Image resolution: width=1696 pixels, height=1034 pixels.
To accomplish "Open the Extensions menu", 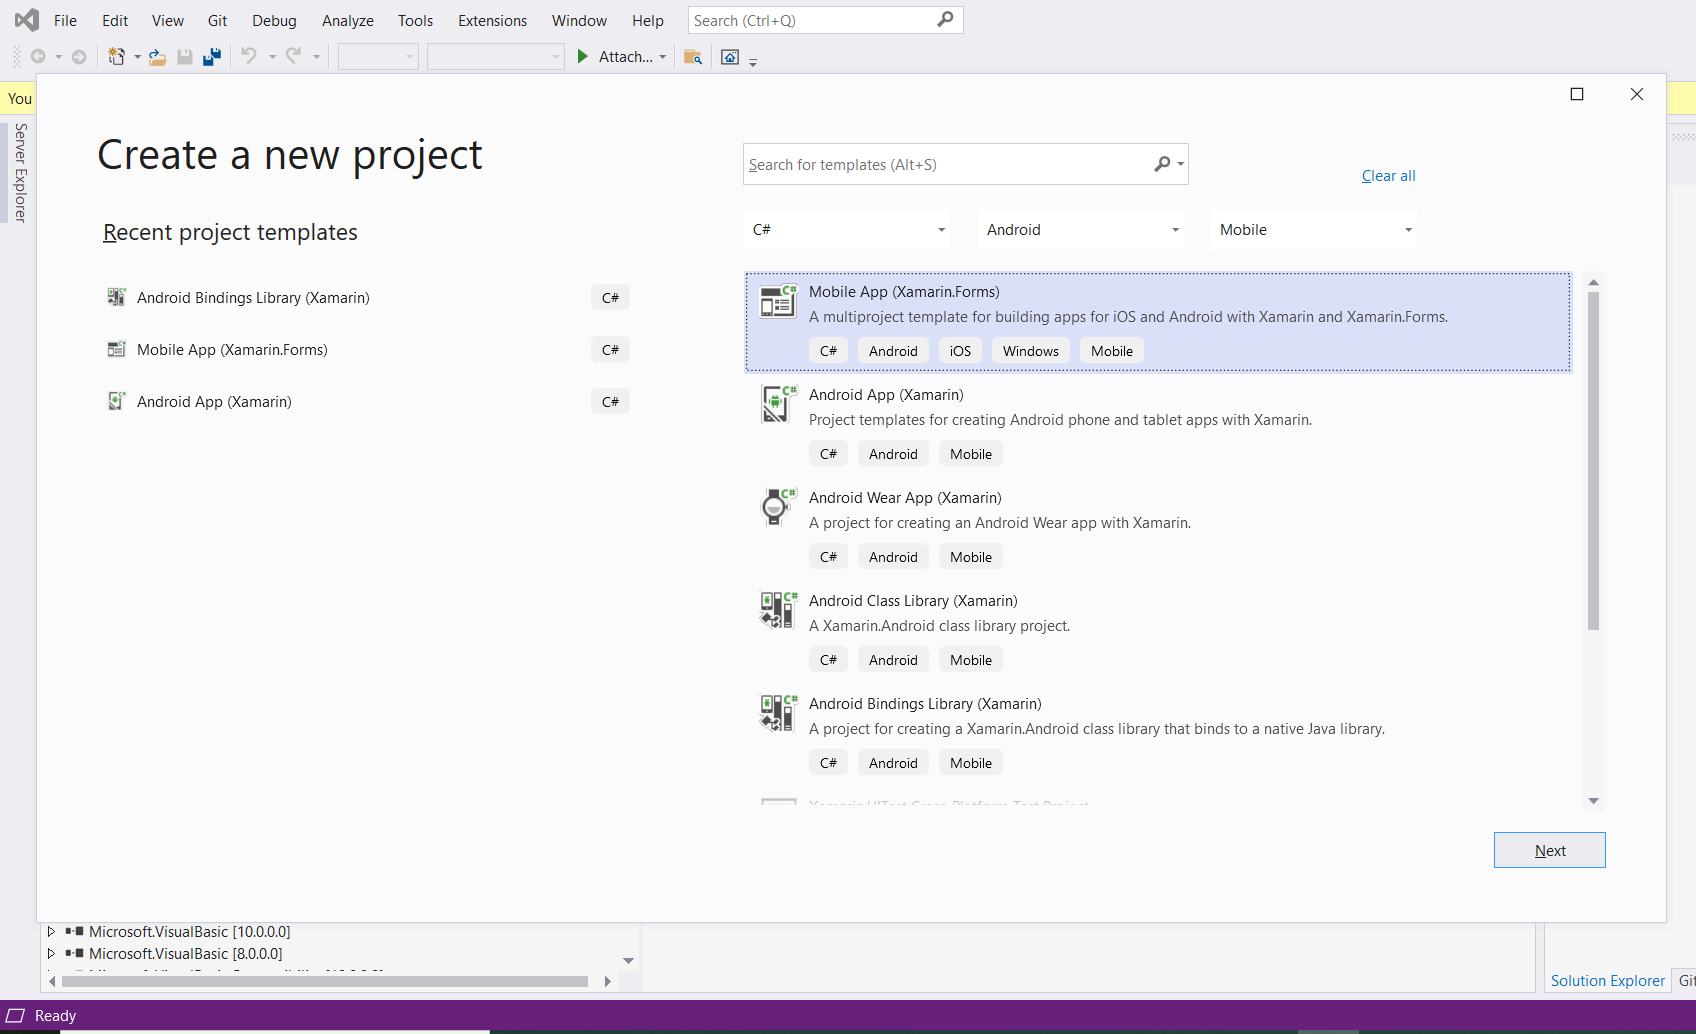I will (492, 20).
